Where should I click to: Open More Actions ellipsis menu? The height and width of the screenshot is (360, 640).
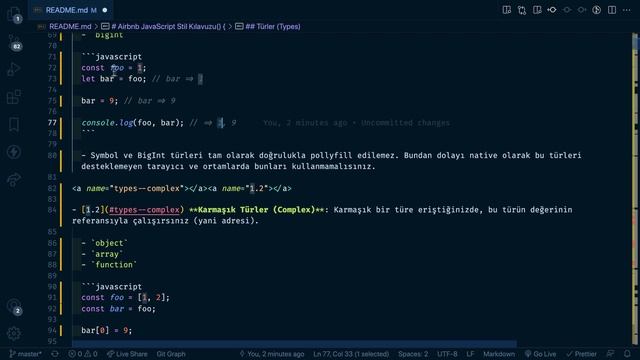click(x=627, y=10)
